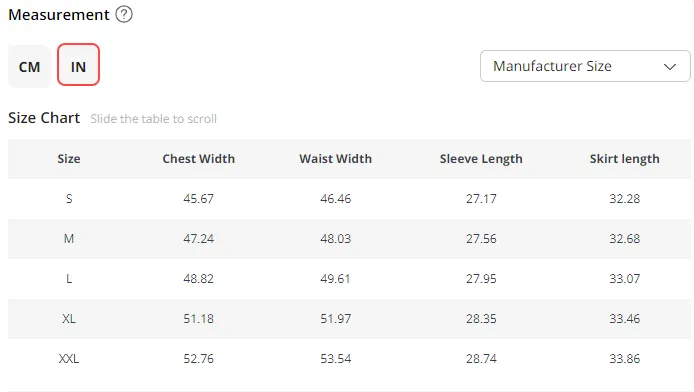Select the IN unit toggle
The height and width of the screenshot is (392, 694).
(x=78, y=65)
